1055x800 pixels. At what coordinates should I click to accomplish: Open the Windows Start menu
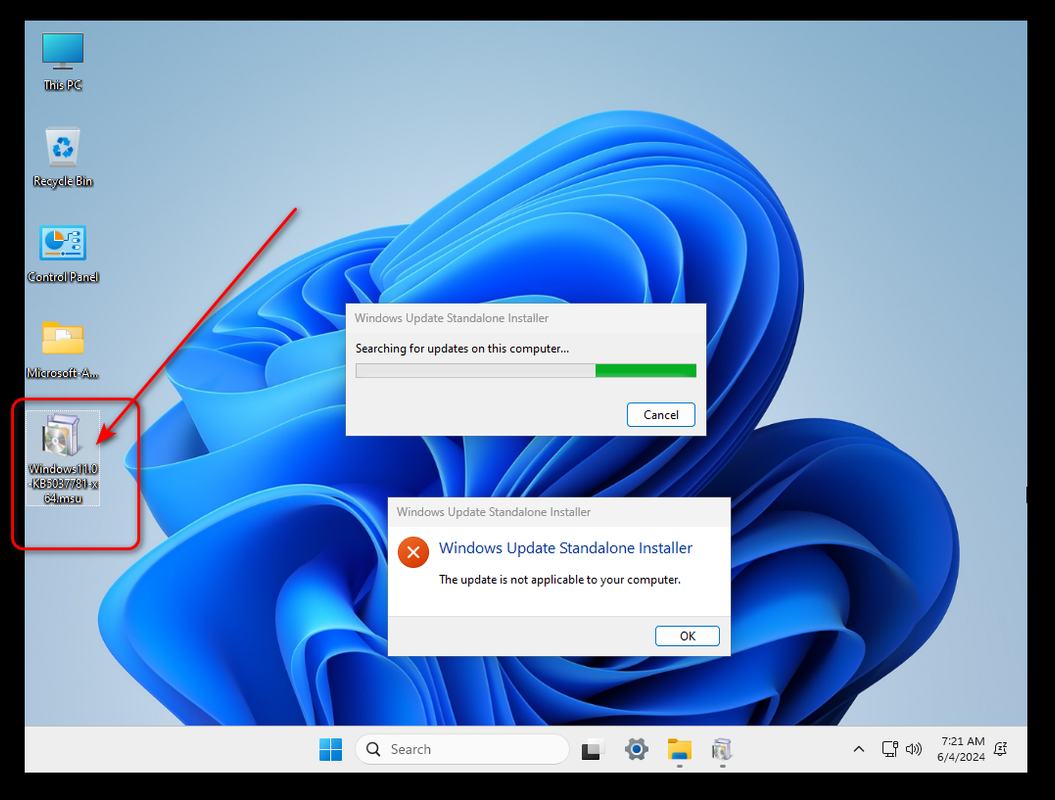330,749
